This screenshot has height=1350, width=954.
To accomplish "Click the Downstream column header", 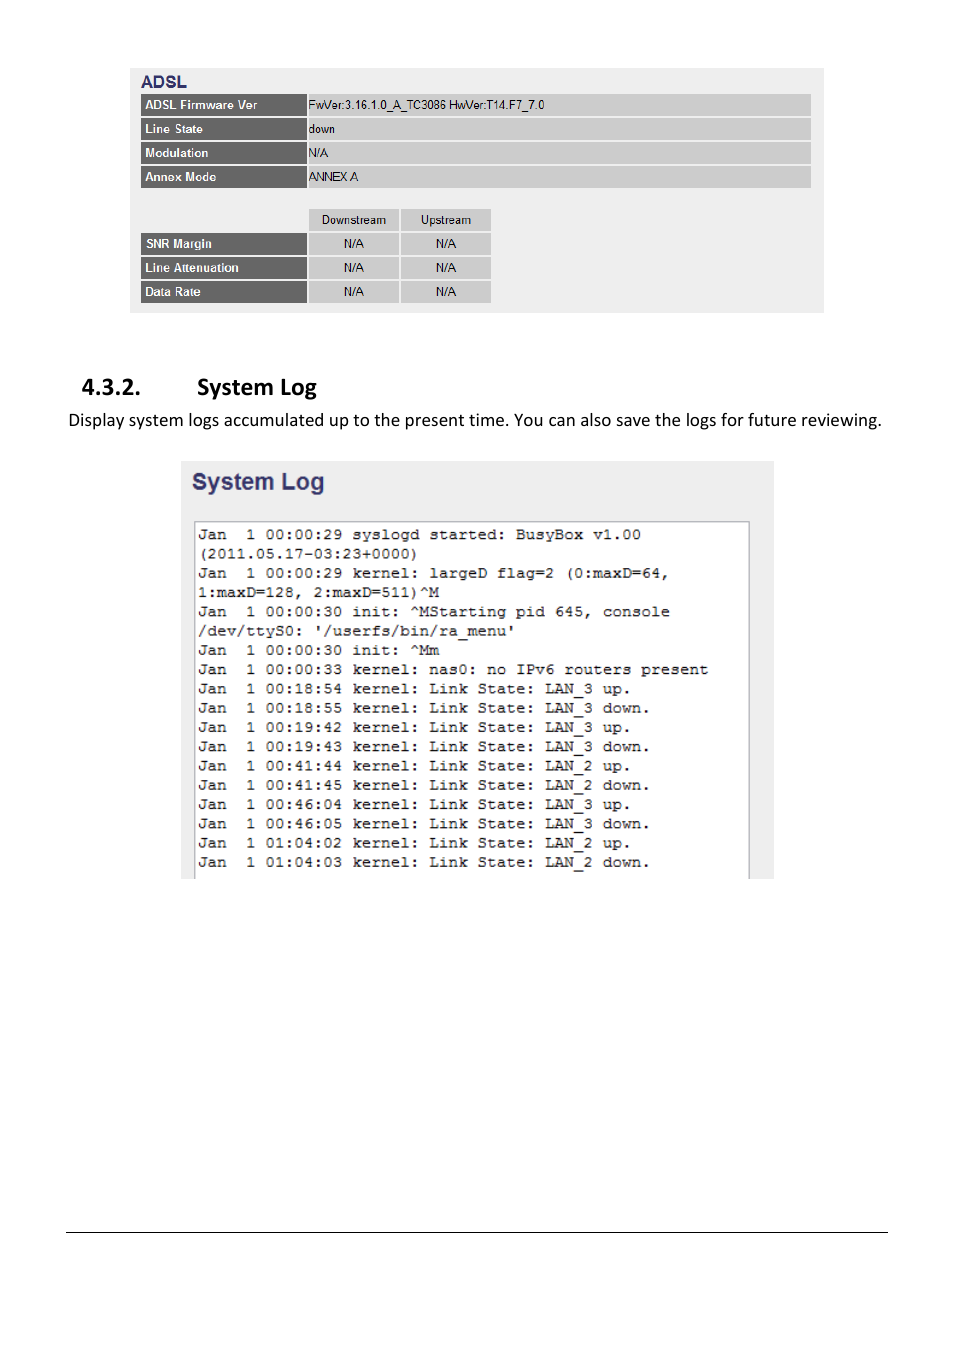I will pyautogui.click(x=354, y=220).
